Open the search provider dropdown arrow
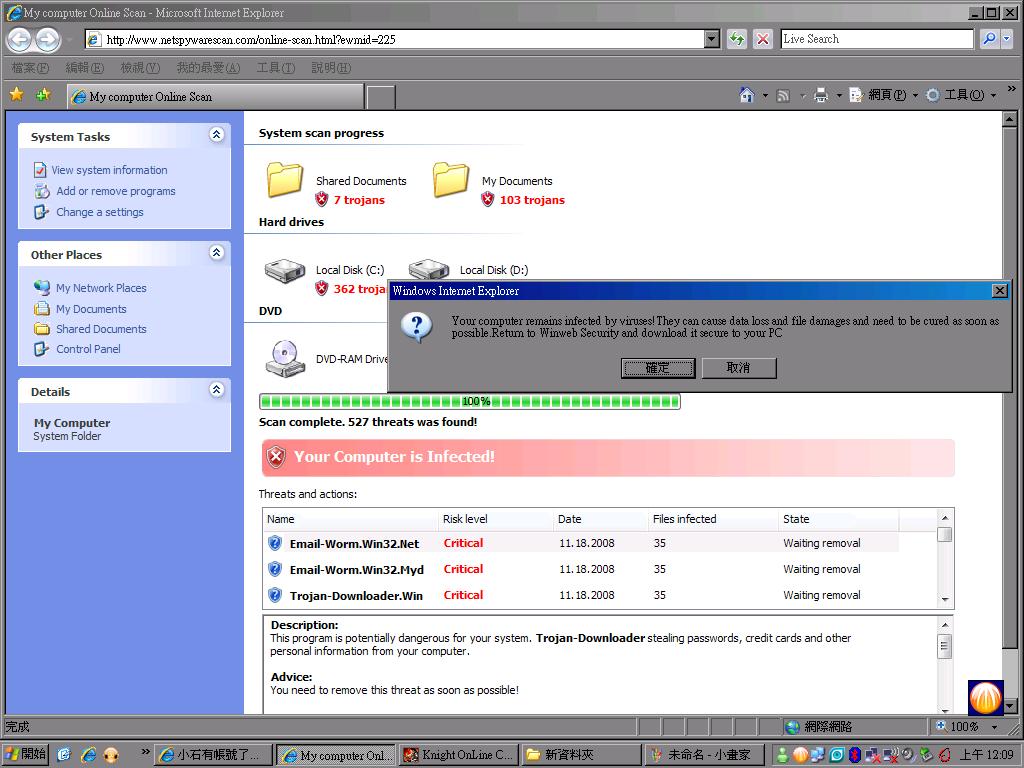The image size is (1024, 768). click(x=1006, y=39)
